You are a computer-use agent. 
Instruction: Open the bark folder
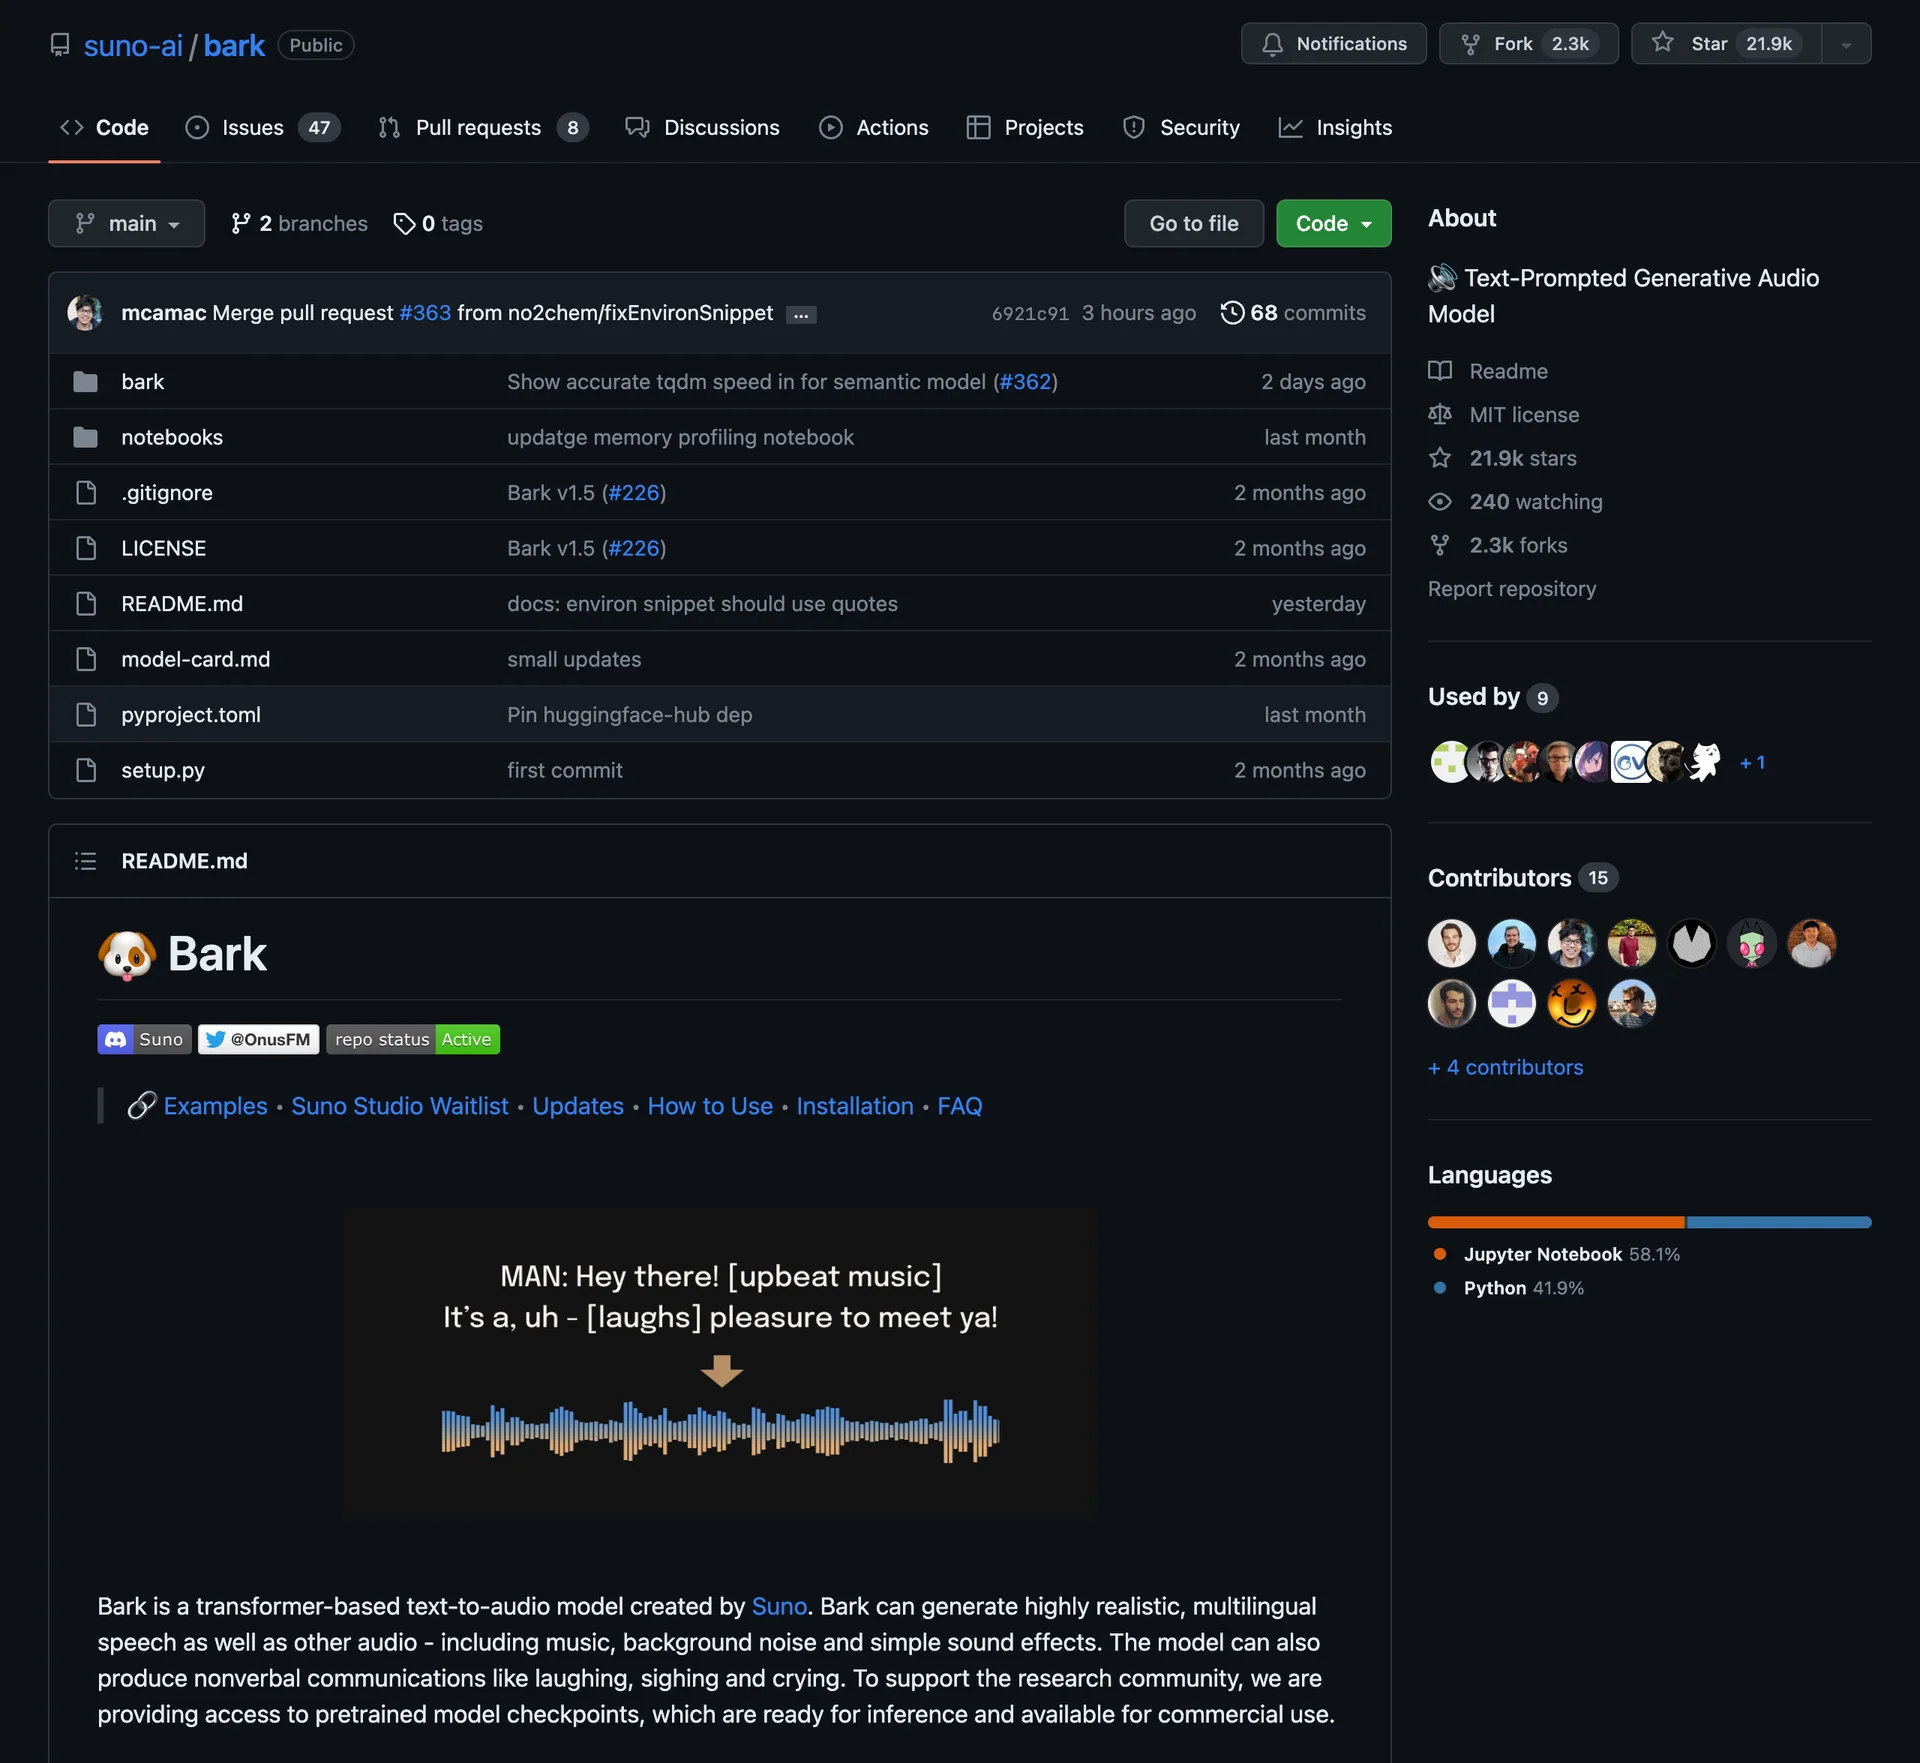point(142,382)
